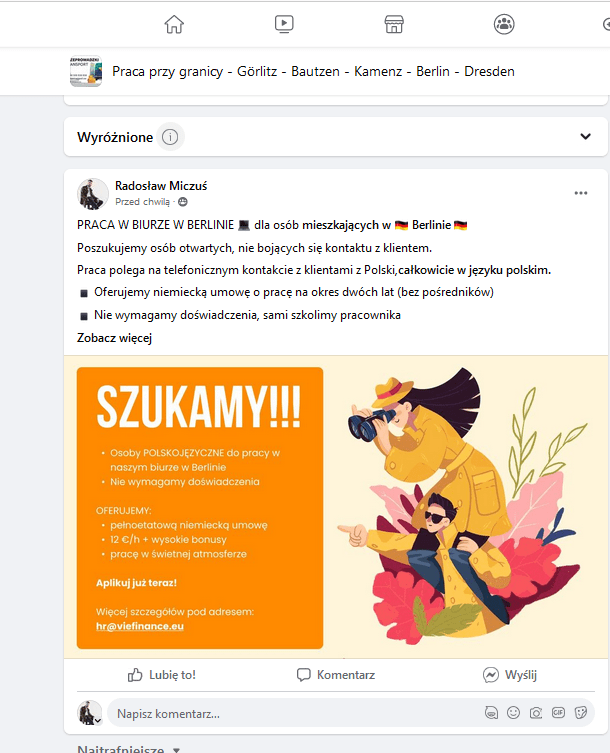
Task: Click Zobacz więcej to expand post
Action: point(114,338)
